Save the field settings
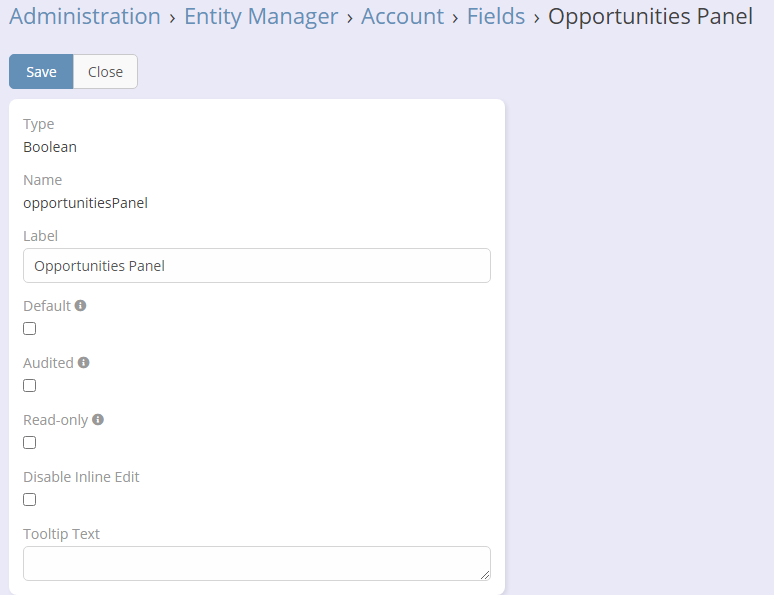774x595 pixels. tap(41, 72)
